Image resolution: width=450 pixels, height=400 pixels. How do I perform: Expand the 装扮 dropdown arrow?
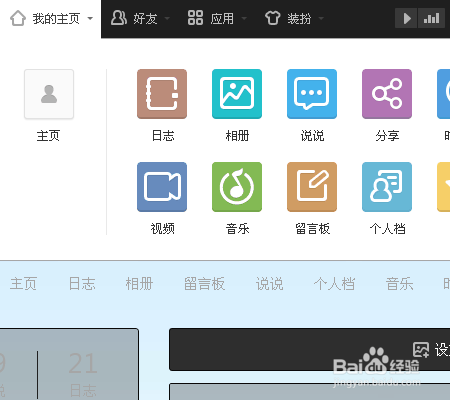tap(321, 19)
